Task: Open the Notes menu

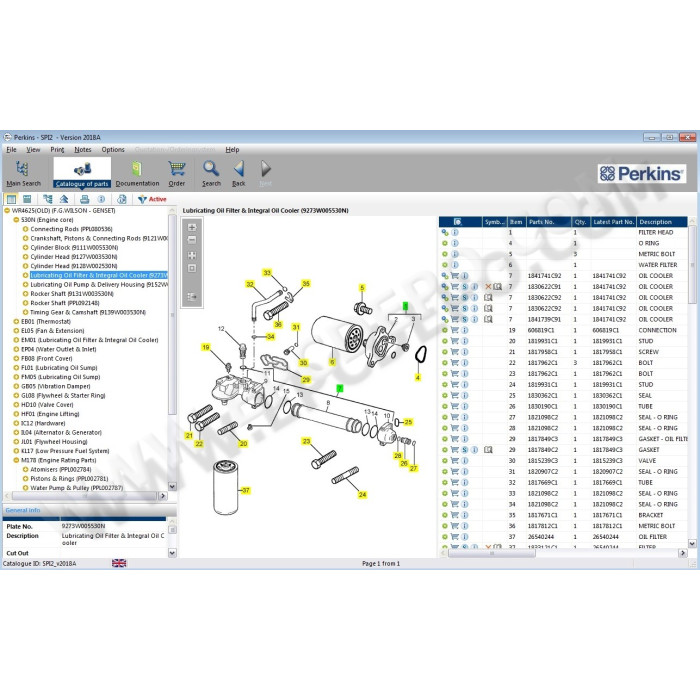Action: (83, 150)
